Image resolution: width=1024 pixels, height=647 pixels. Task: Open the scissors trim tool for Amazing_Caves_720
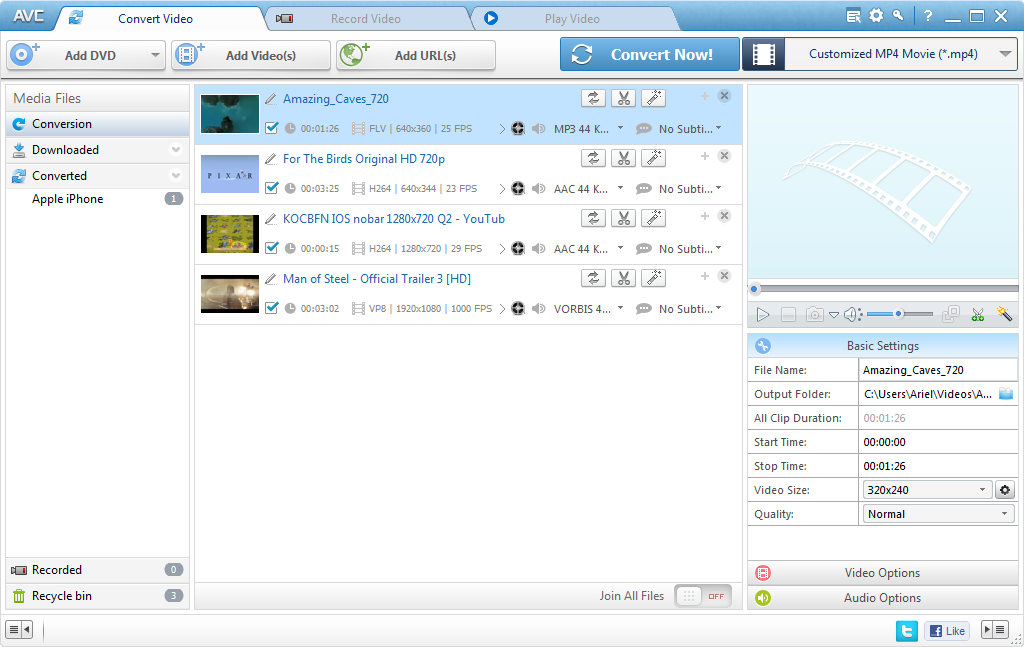click(623, 99)
